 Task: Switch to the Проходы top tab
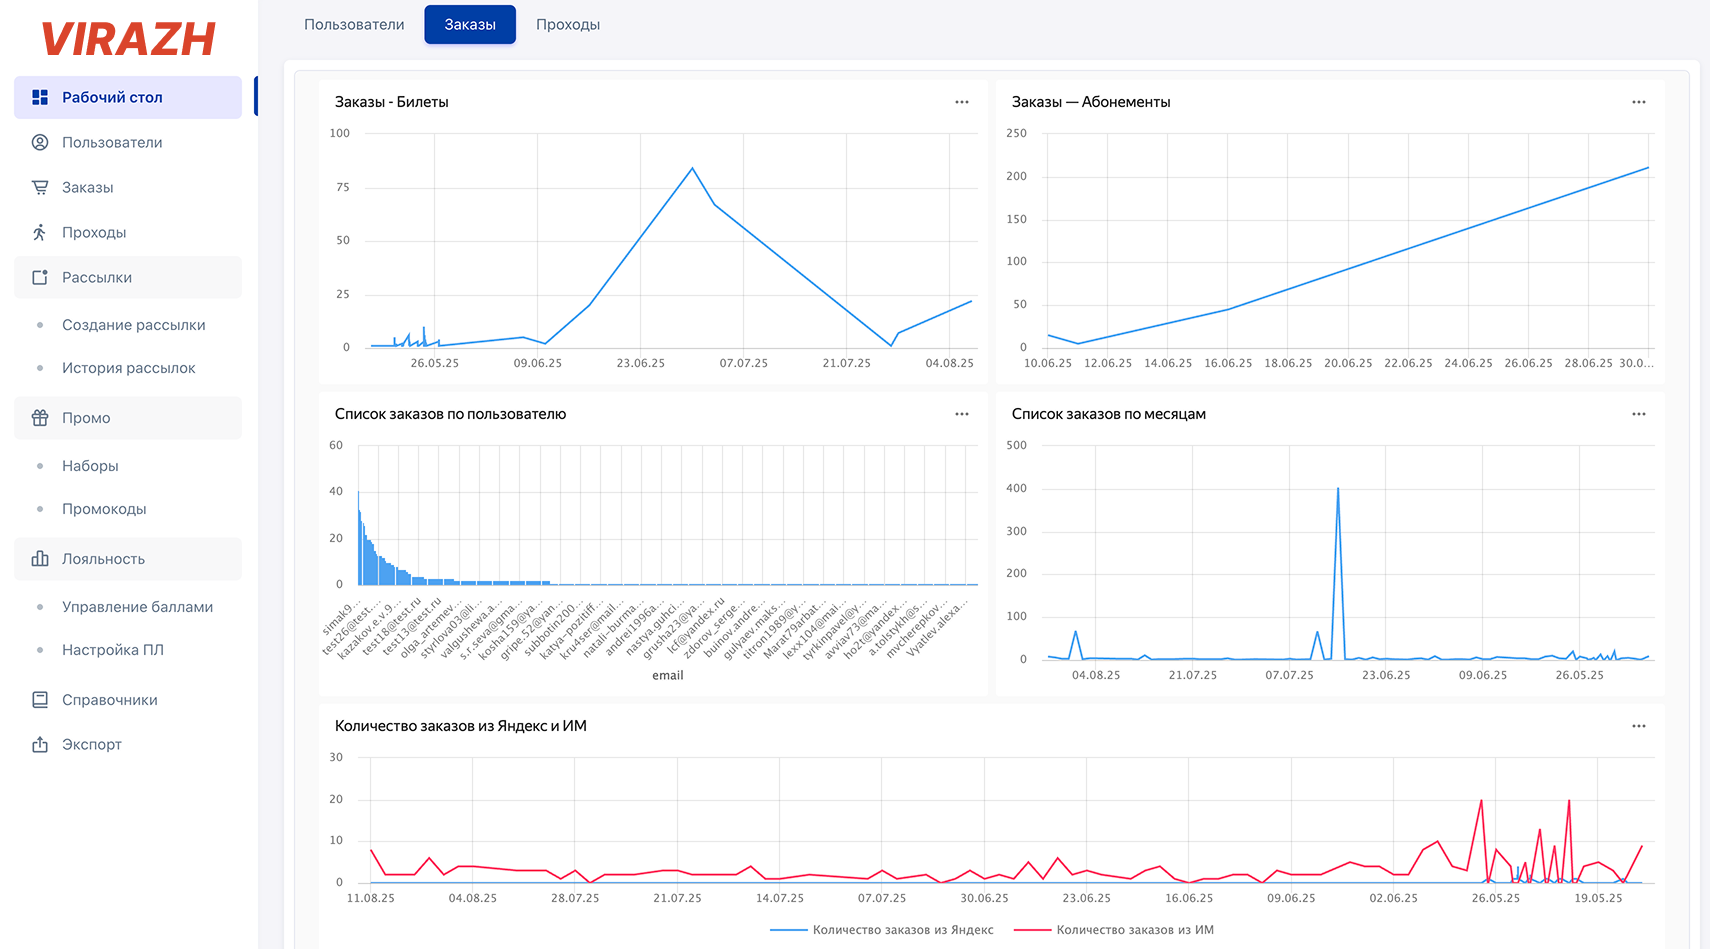coord(568,24)
